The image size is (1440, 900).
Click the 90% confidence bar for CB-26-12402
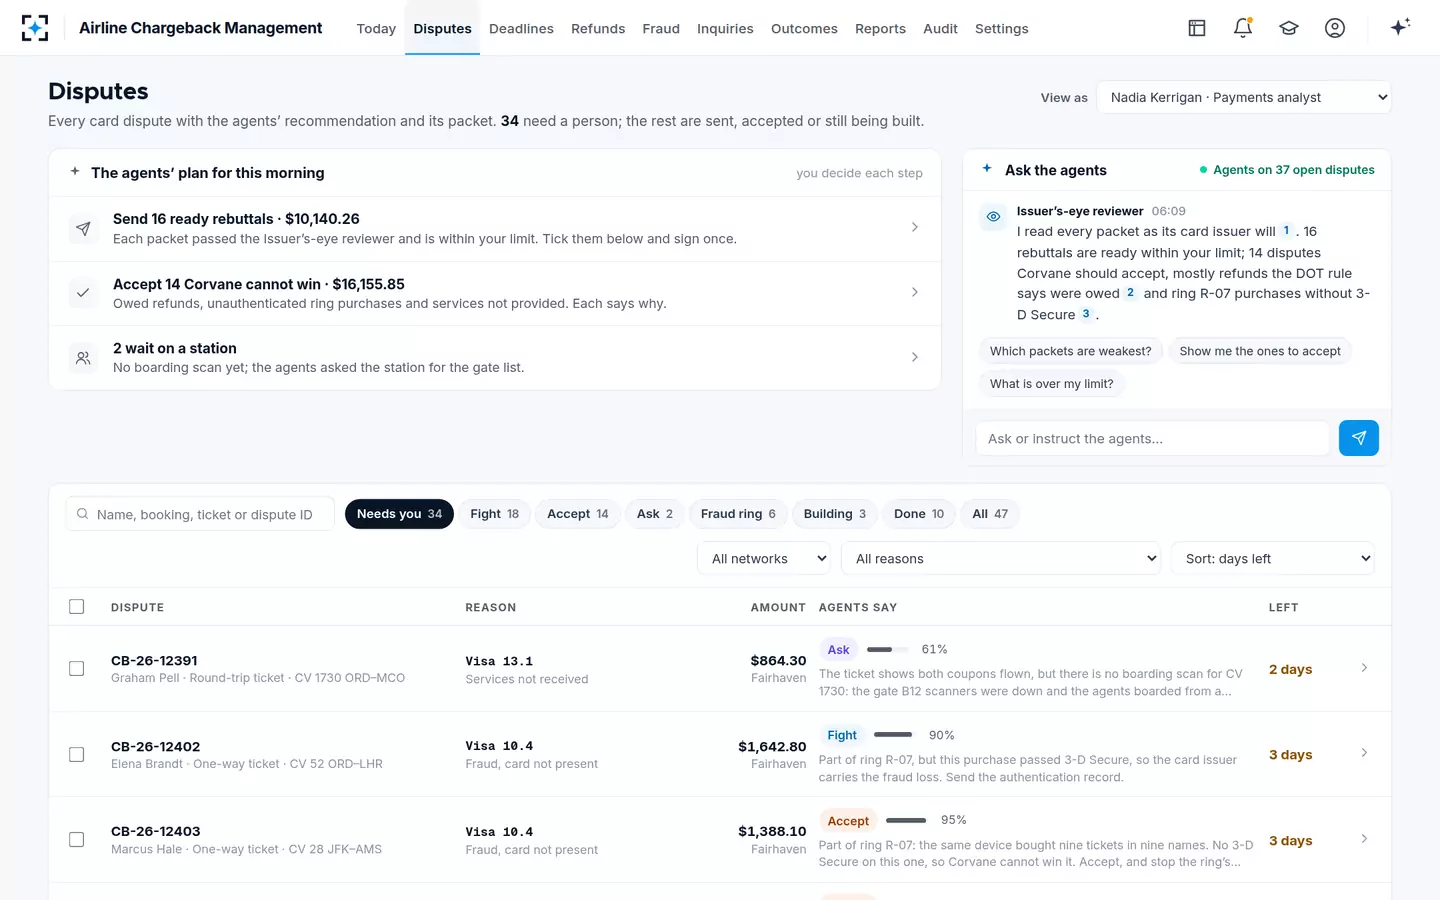(x=893, y=735)
